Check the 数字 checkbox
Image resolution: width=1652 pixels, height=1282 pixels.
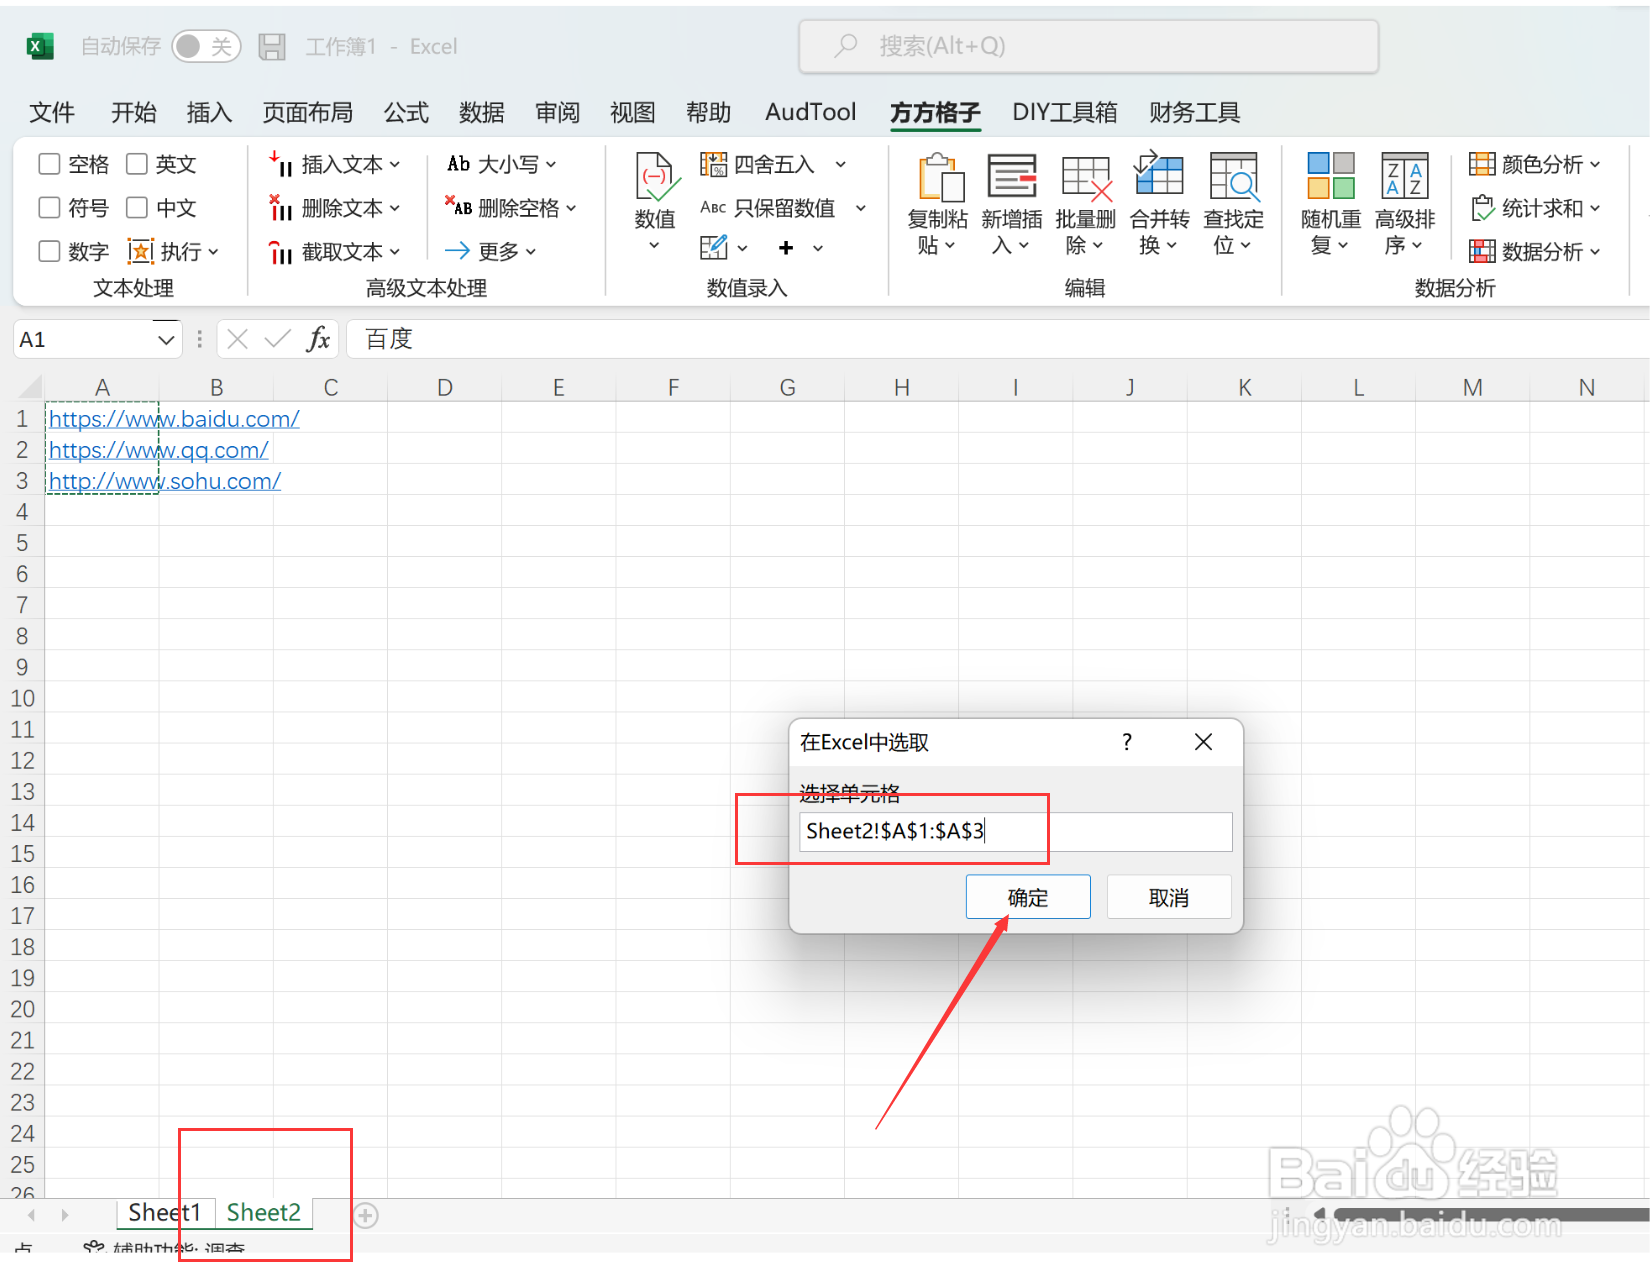[x=49, y=251]
